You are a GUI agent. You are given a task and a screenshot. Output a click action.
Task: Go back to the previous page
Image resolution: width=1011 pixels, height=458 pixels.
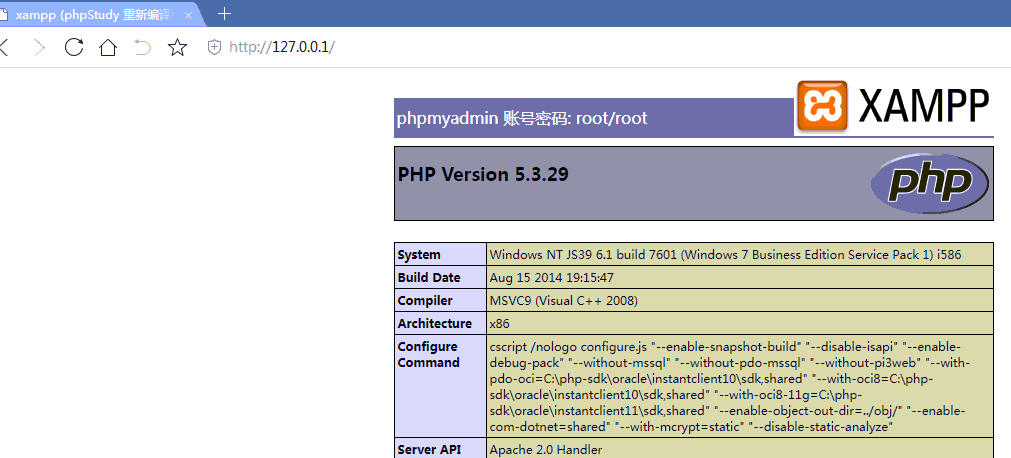[3, 47]
